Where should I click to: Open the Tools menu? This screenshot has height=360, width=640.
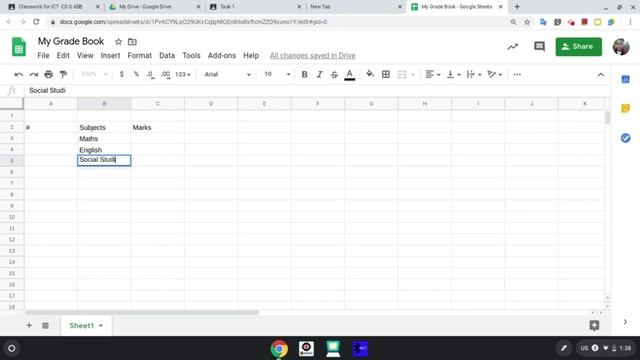click(x=191, y=56)
